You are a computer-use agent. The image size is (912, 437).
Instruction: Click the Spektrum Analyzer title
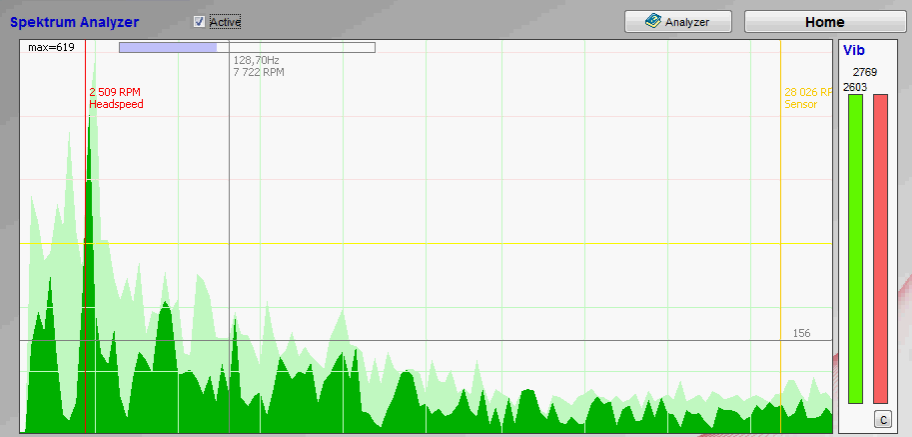(75, 21)
